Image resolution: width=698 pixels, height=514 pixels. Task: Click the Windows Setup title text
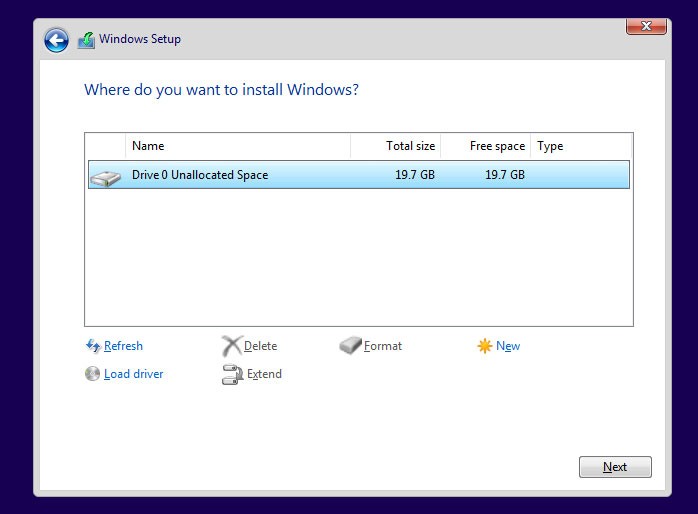(140, 39)
